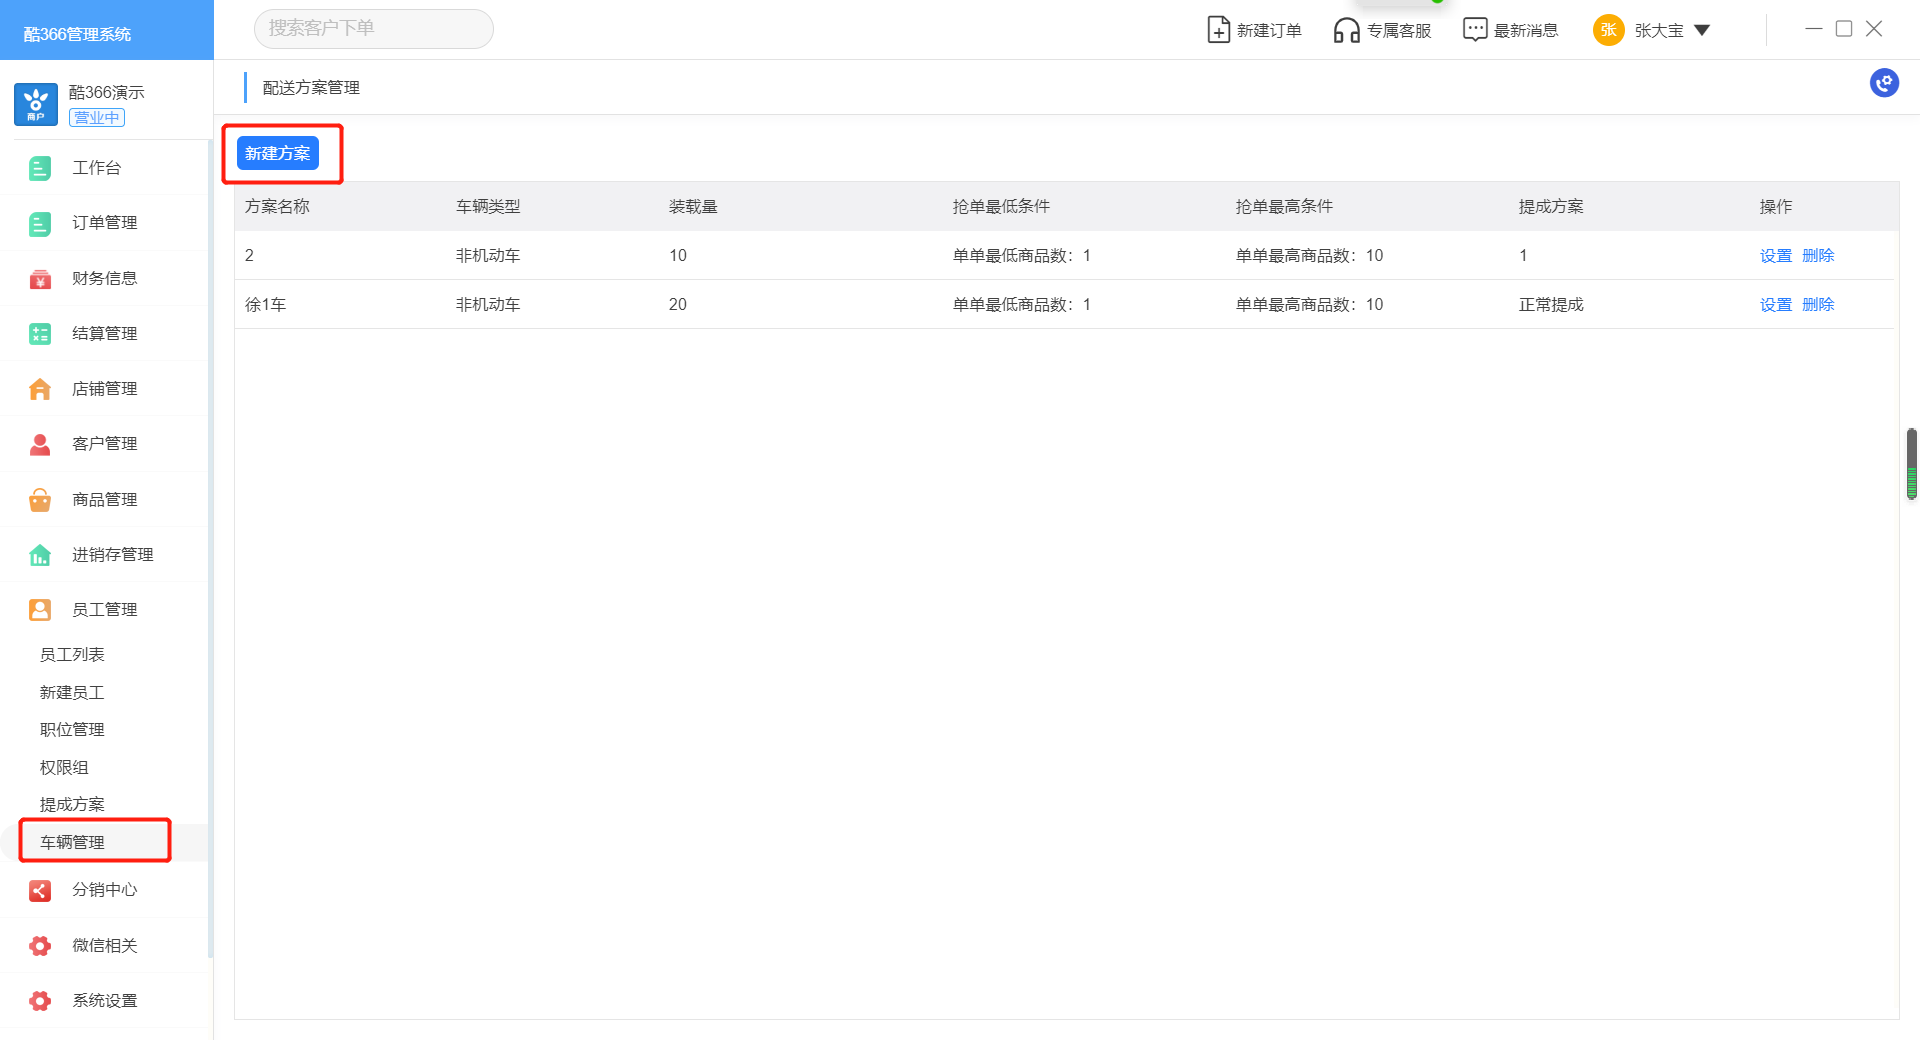
Task: Open 车辆管理 submenu item
Action: (72, 842)
